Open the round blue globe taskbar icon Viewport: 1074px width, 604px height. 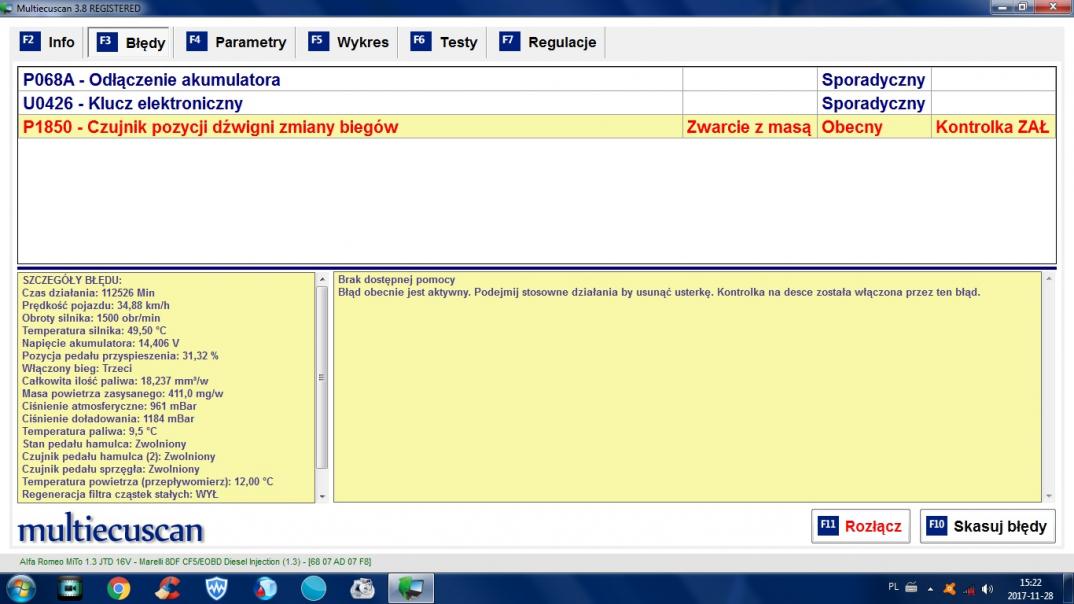coord(314,588)
